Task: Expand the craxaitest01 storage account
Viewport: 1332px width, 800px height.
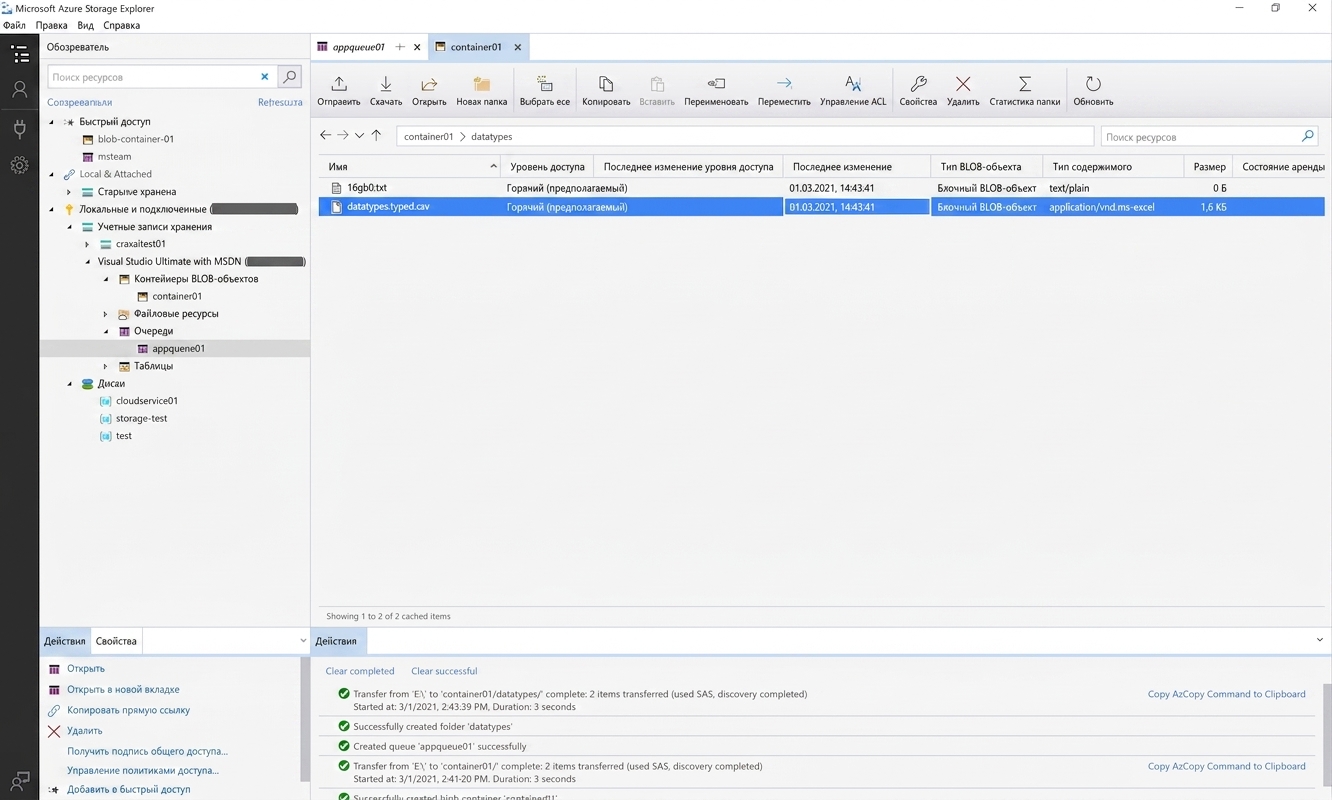Action: [87, 244]
